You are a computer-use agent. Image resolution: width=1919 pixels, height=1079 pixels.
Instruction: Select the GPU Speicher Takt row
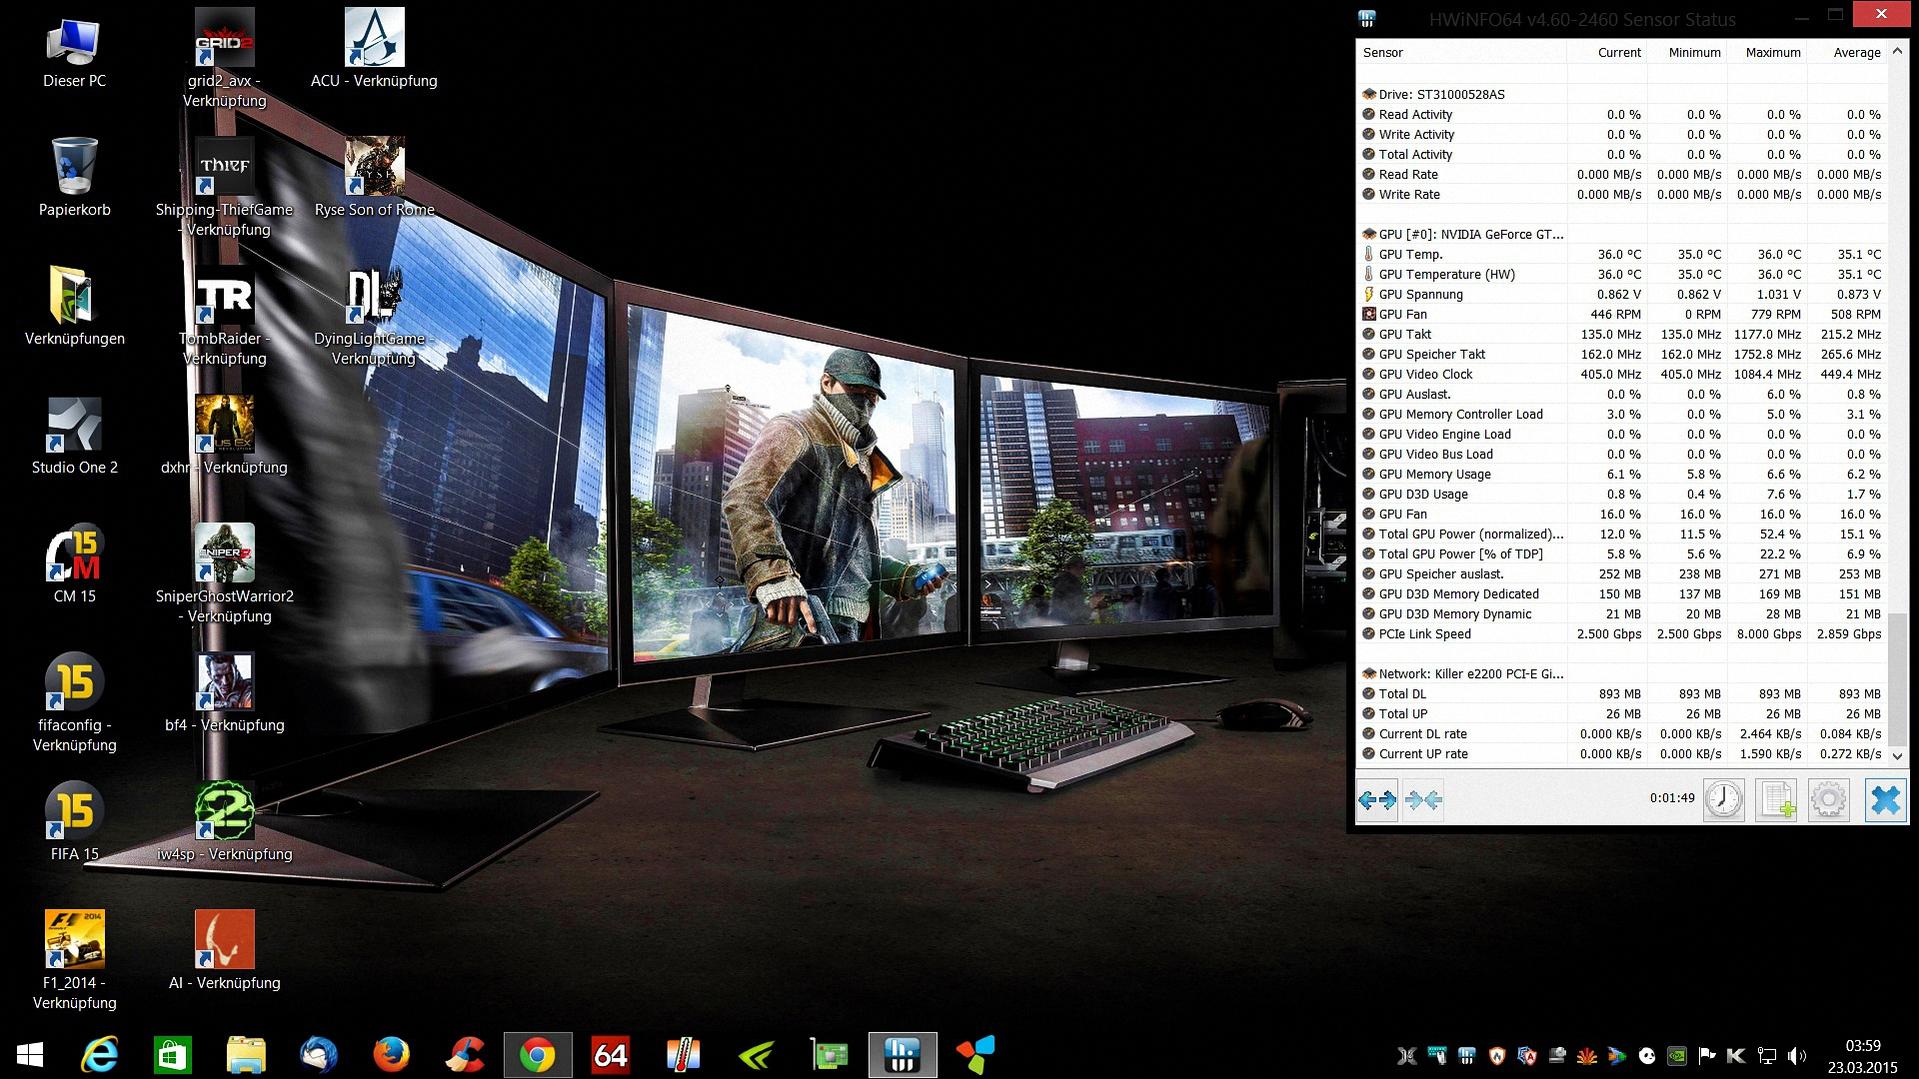[1621, 354]
